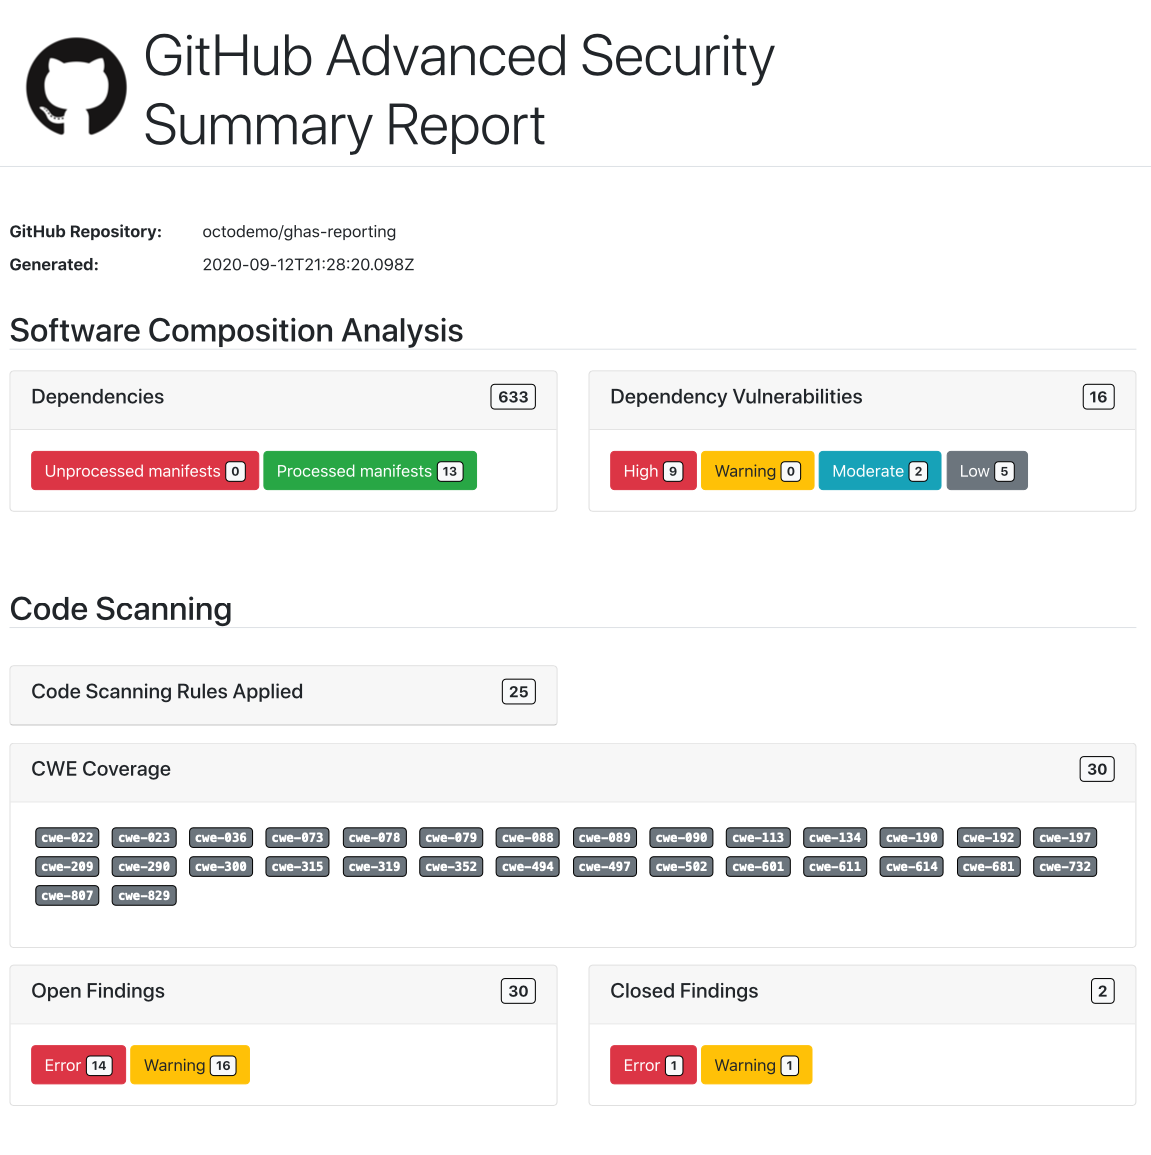Click the cwe-601 tag

click(758, 866)
